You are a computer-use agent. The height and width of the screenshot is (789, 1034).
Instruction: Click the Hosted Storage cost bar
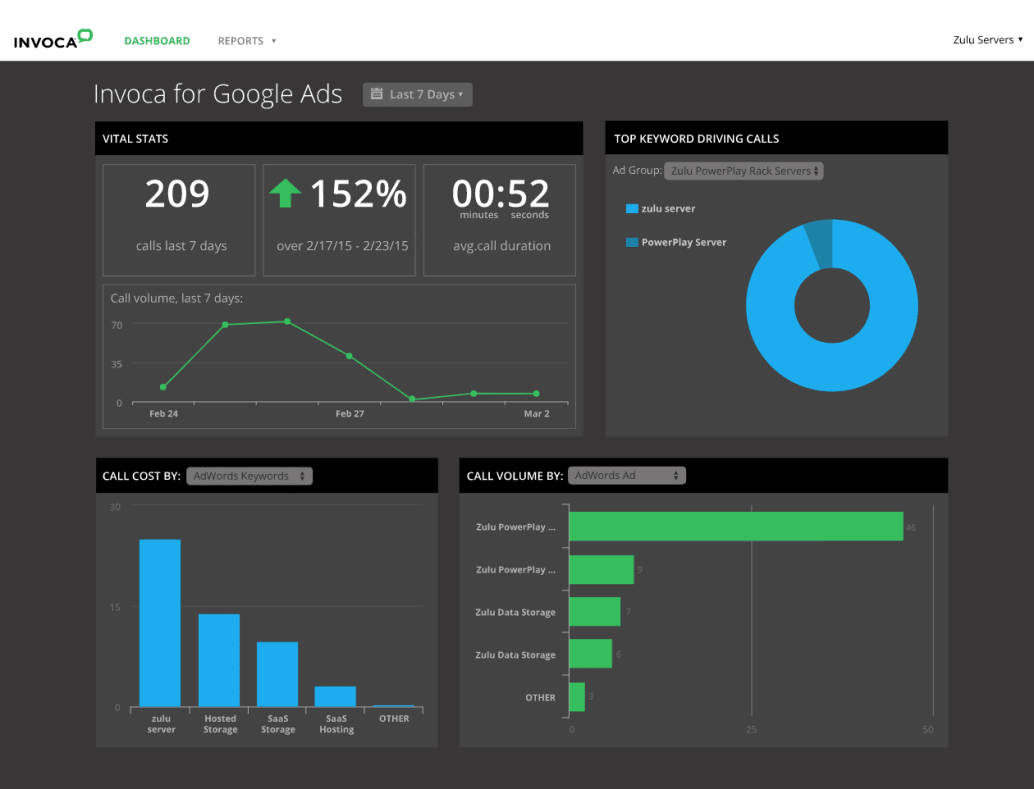219,660
